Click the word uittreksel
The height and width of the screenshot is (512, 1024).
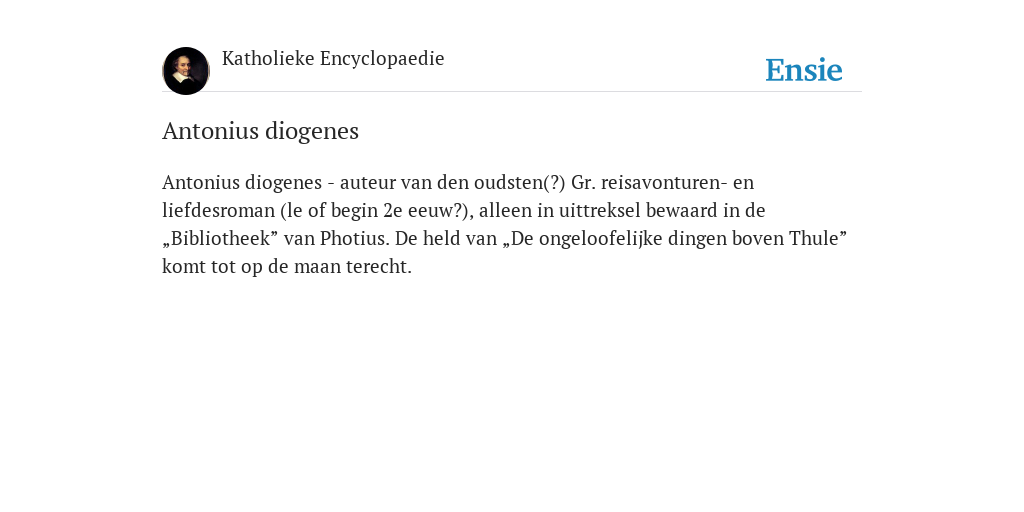click(600, 210)
